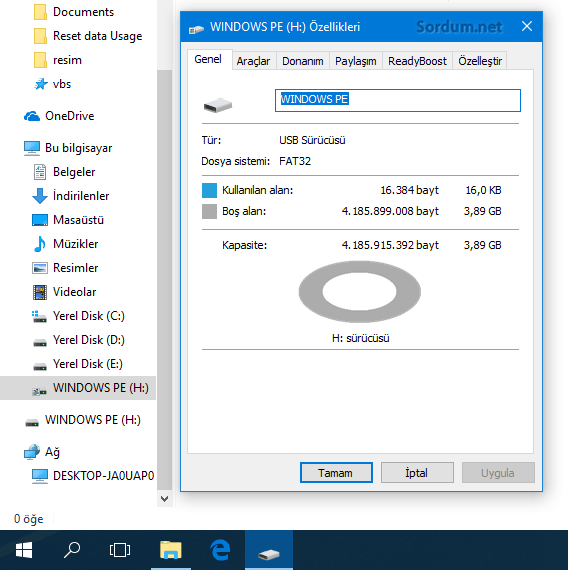Click the İndirilenler download arrow icon

(x=40, y=196)
